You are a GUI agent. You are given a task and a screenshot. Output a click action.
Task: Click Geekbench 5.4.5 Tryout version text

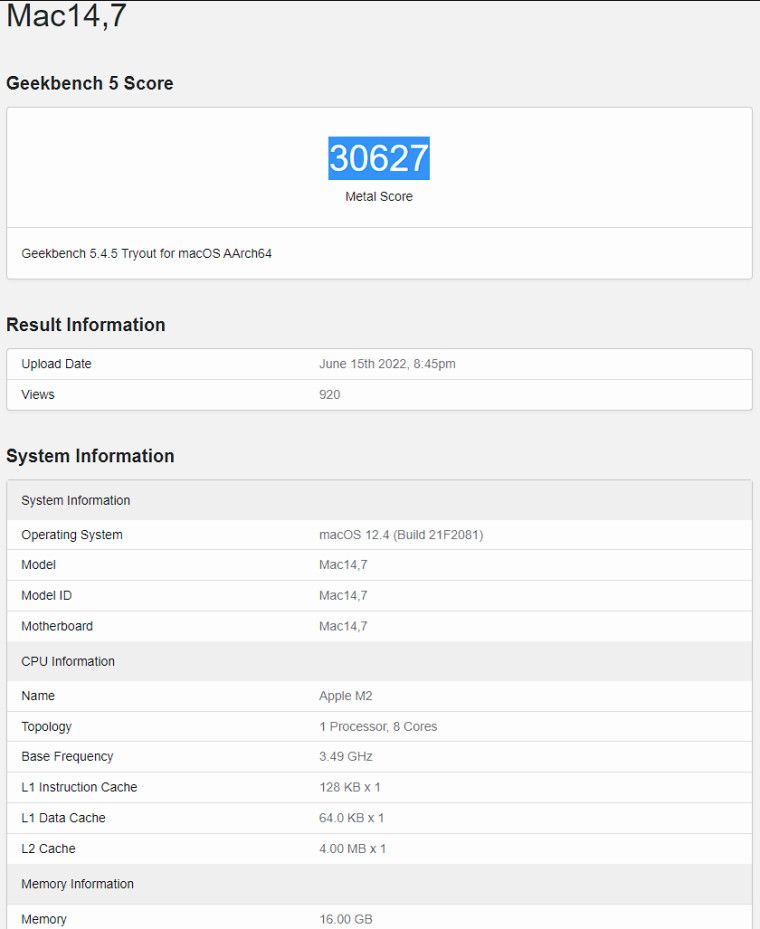coord(146,254)
